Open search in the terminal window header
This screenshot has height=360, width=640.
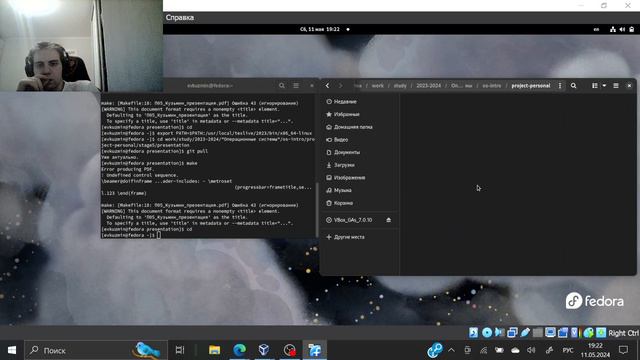click(x=282, y=86)
